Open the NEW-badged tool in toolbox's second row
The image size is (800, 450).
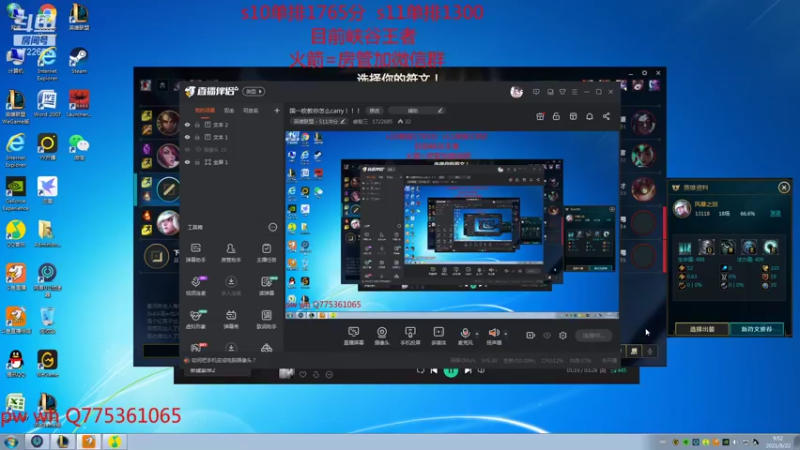click(266, 286)
